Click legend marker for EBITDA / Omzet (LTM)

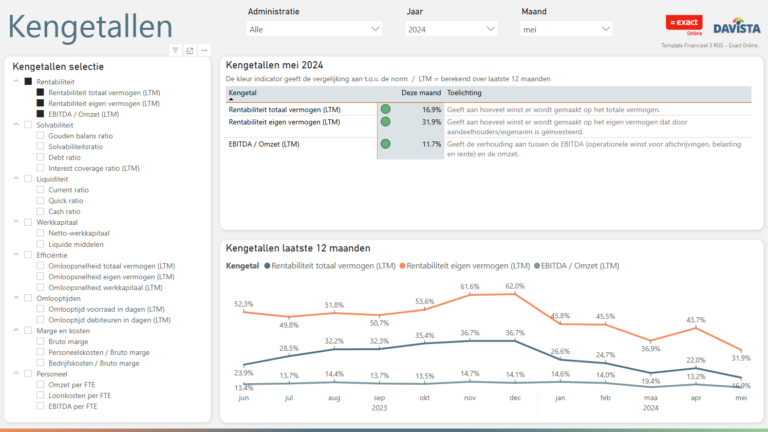click(x=537, y=266)
